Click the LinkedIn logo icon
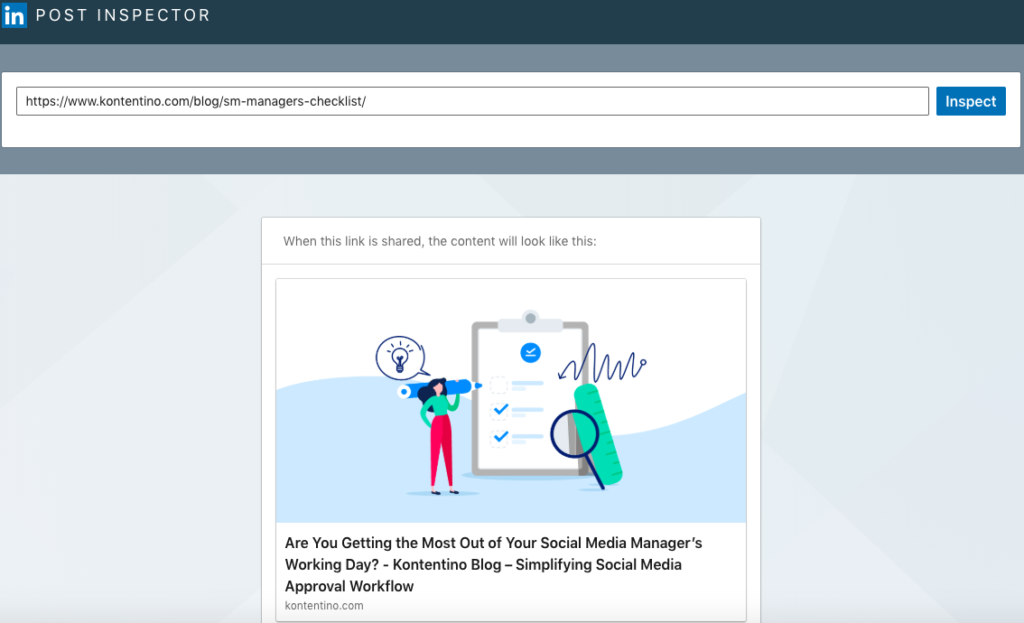This screenshot has width=1024, height=623. (x=14, y=14)
